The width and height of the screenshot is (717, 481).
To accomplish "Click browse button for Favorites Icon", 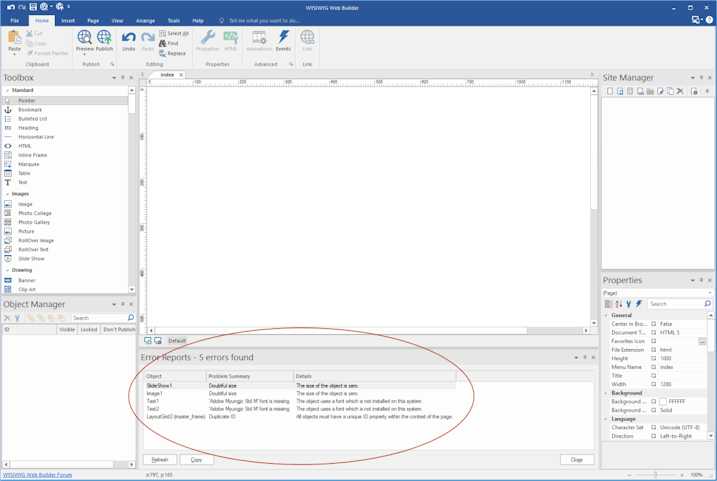I will (x=702, y=342).
